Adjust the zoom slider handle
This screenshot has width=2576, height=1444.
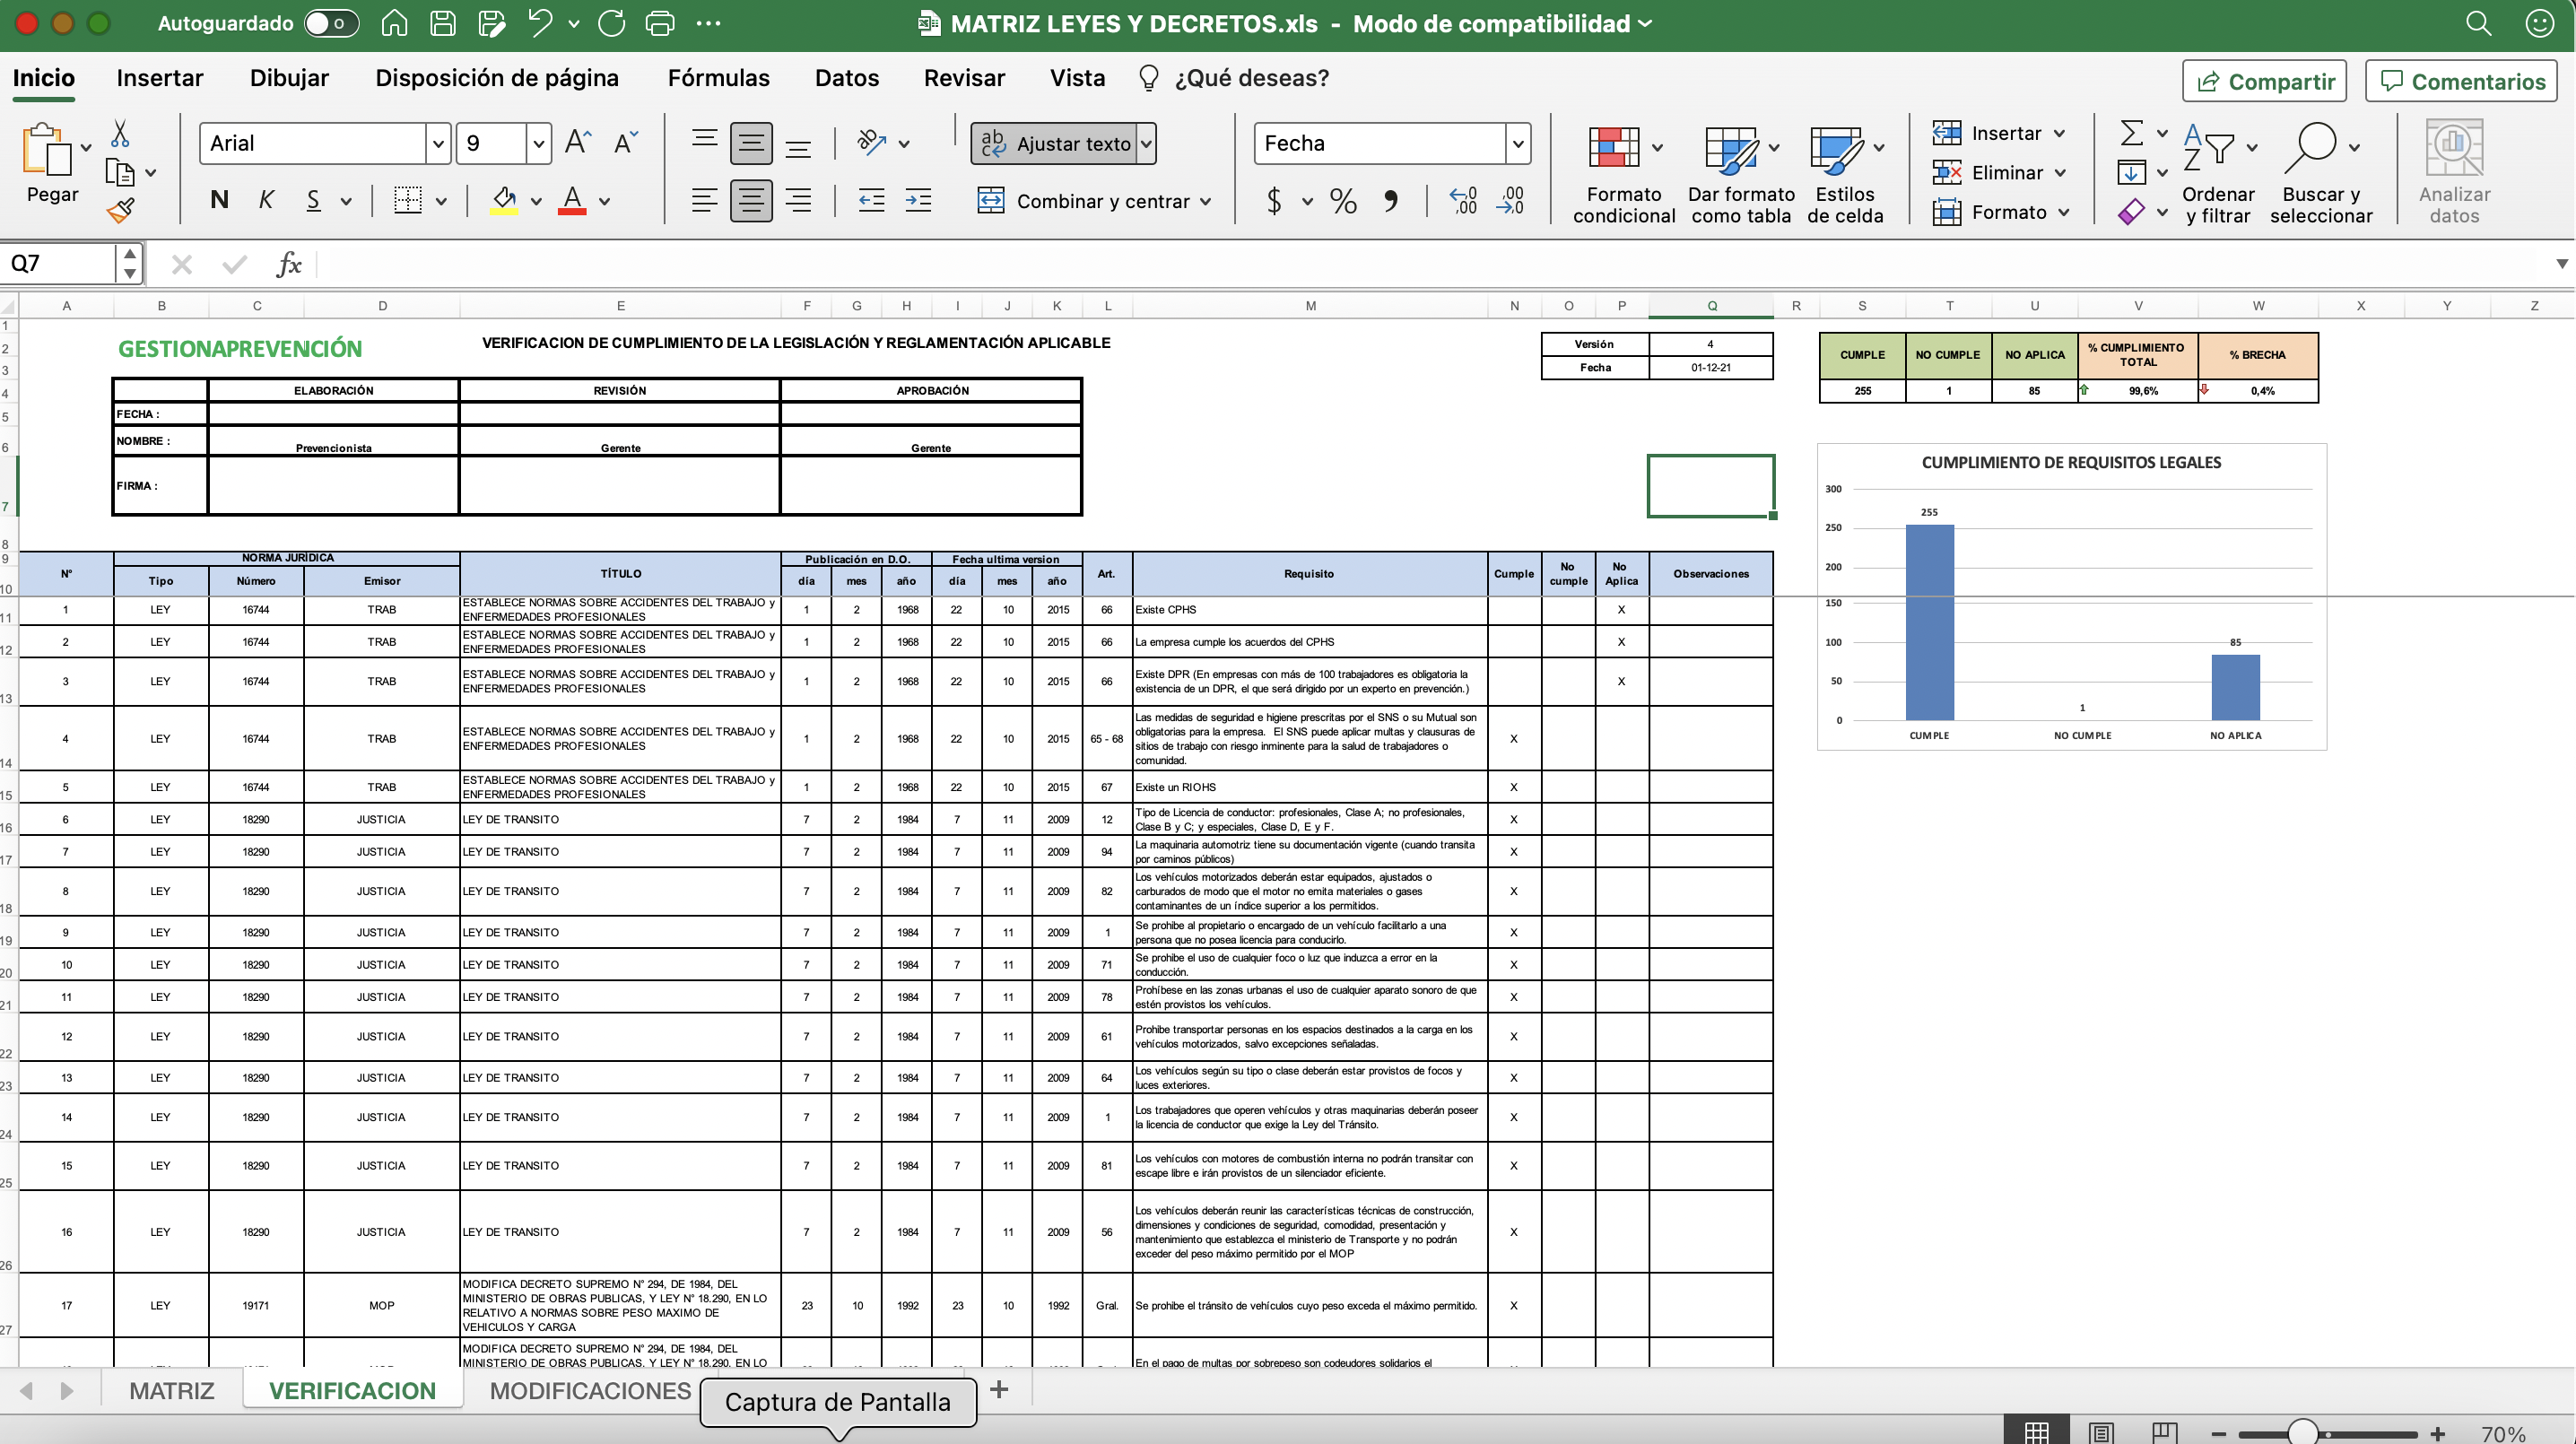2303,1433
